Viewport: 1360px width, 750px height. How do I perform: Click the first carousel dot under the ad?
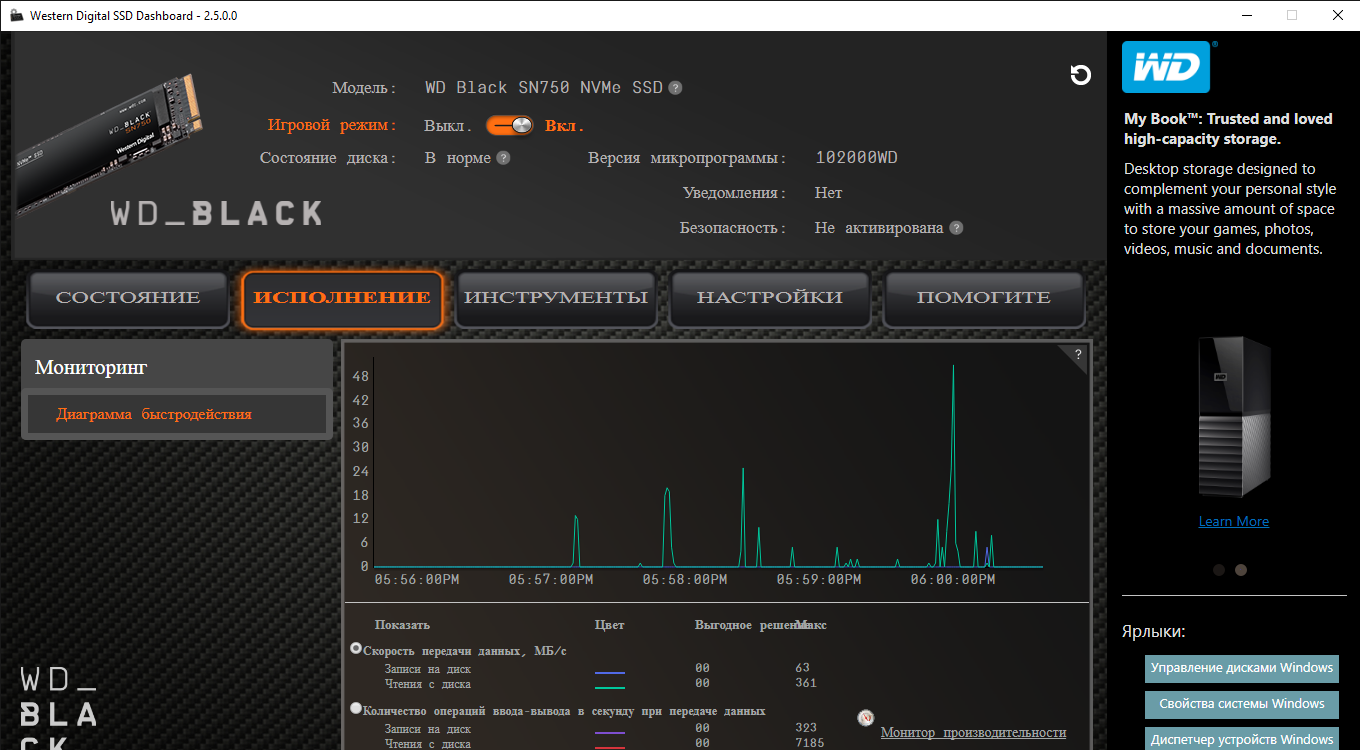click(1219, 570)
